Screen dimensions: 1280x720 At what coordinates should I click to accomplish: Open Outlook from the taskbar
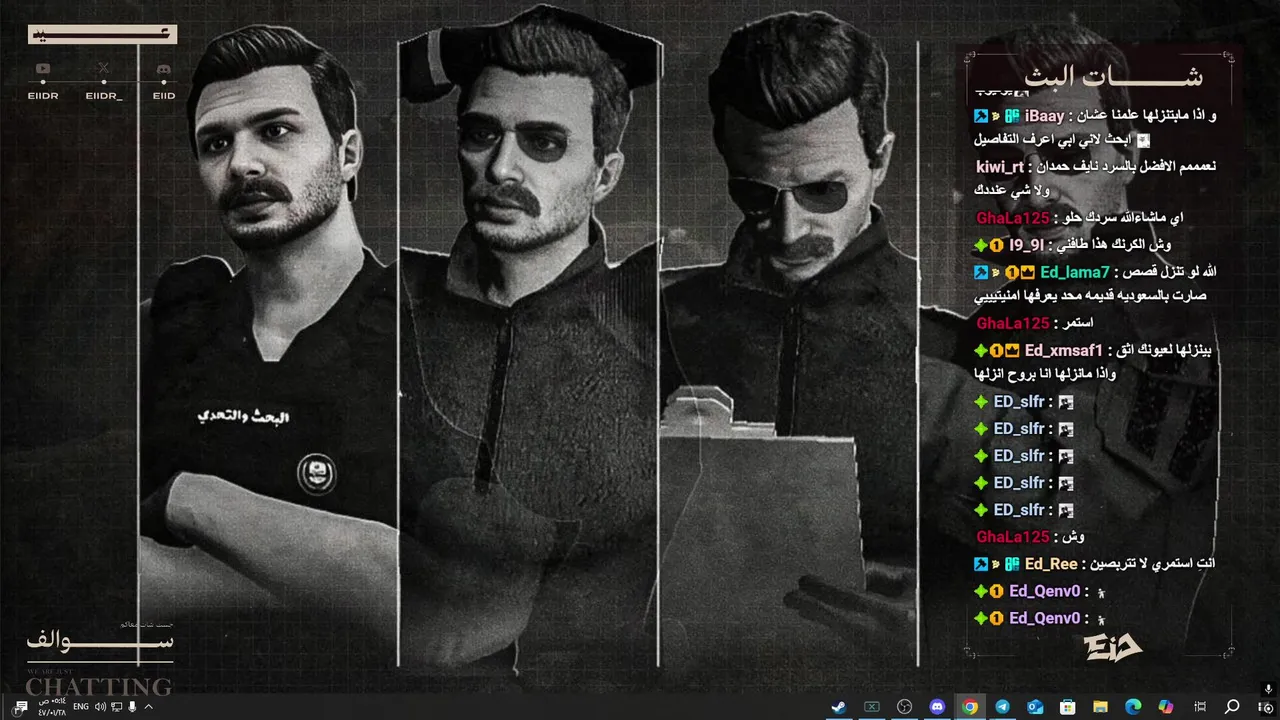(1035, 707)
